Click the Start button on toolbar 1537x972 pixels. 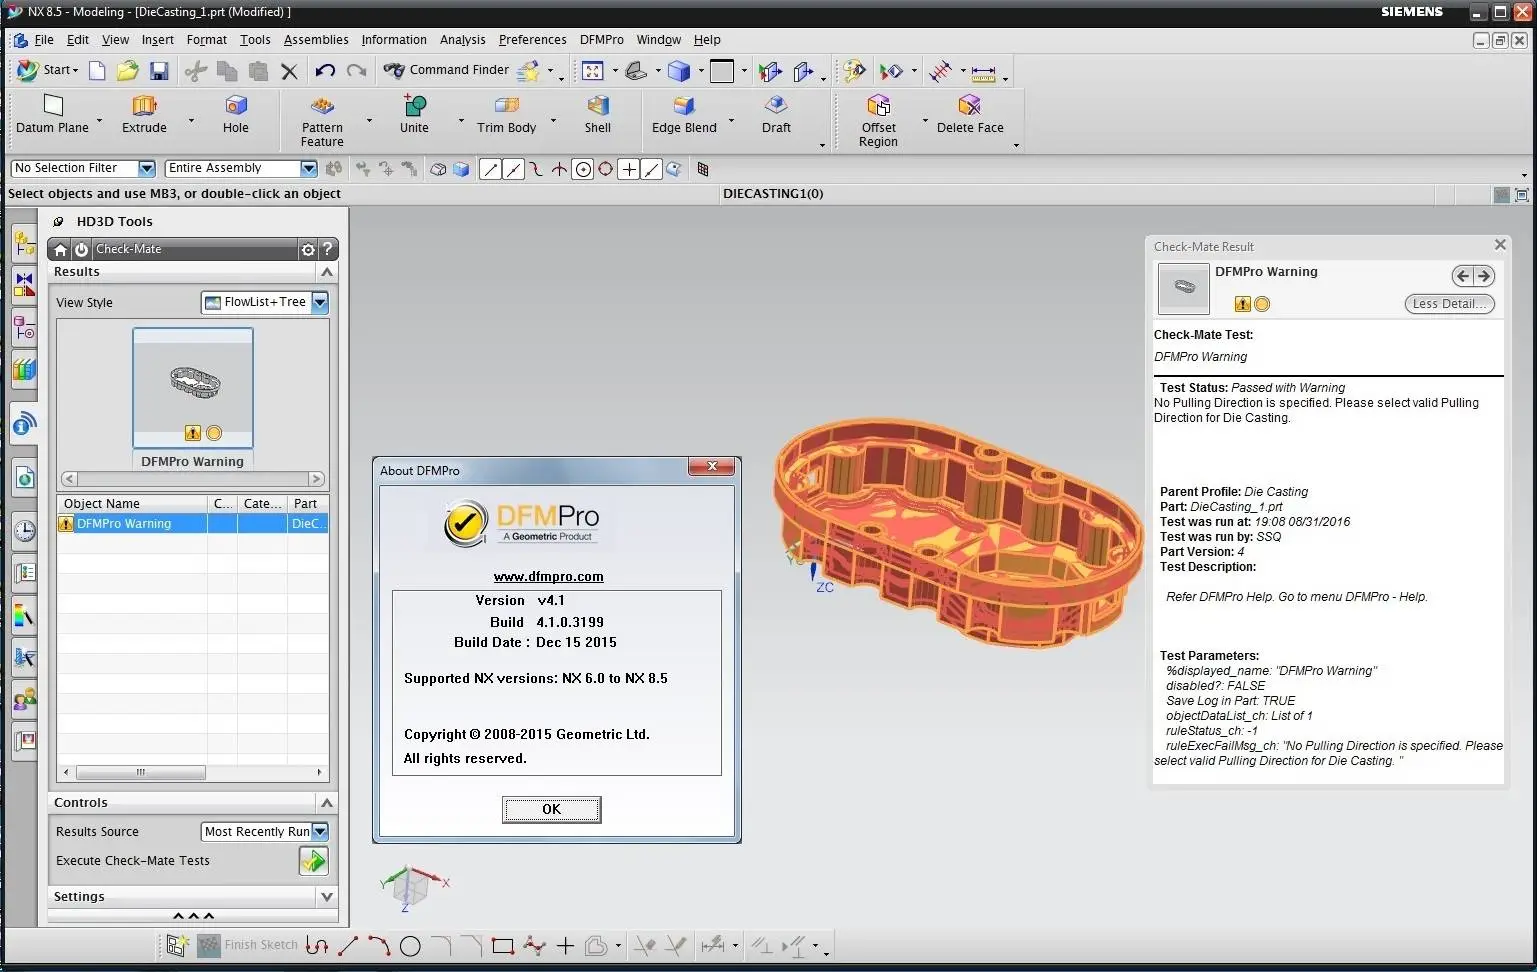pyautogui.click(x=46, y=70)
